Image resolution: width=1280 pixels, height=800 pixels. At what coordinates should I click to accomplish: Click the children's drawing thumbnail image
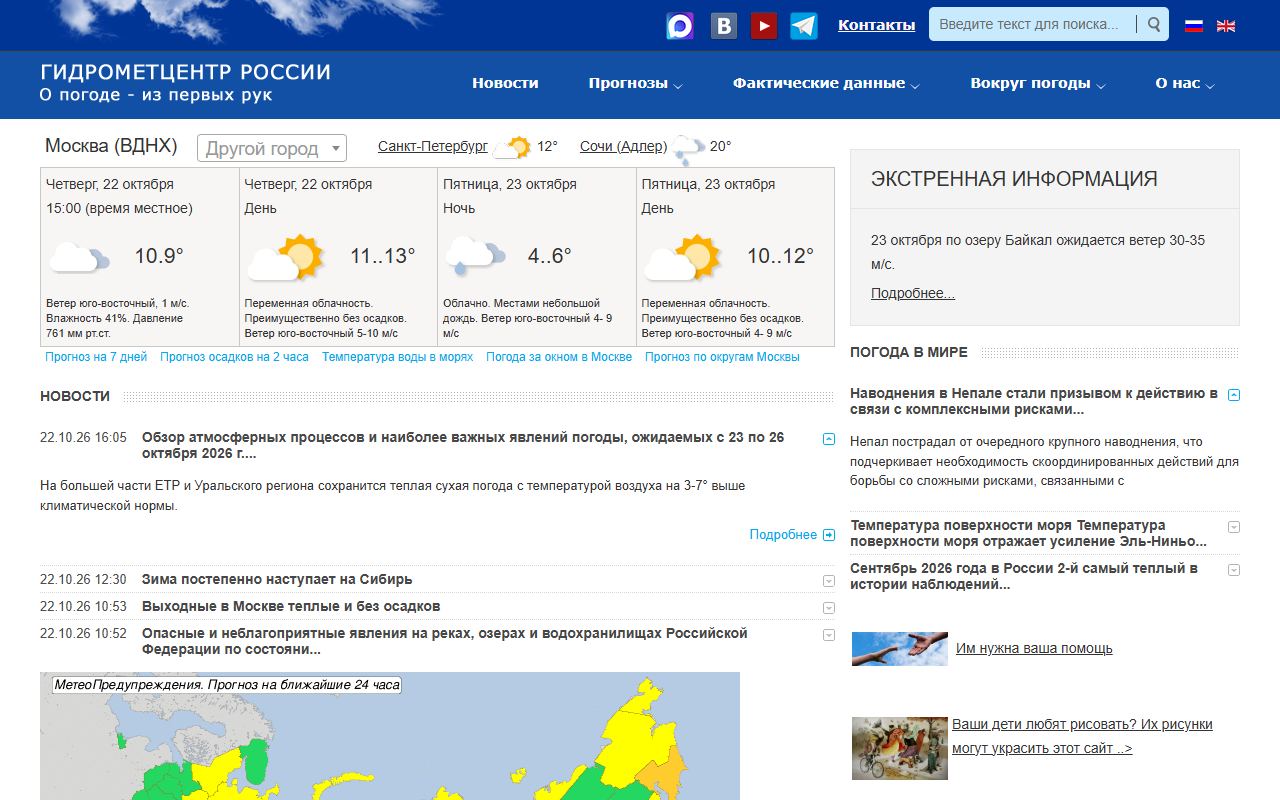pyautogui.click(x=900, y=748)
